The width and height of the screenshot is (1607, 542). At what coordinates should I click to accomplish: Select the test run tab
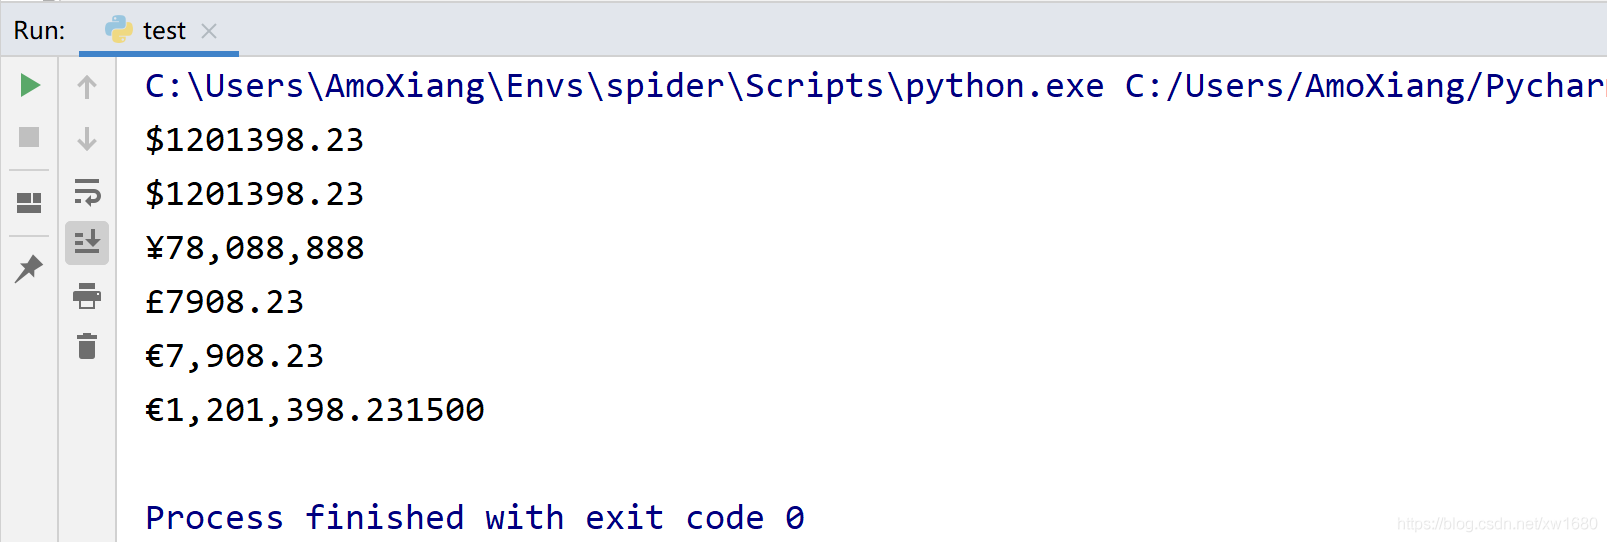[x=163, y=31]
